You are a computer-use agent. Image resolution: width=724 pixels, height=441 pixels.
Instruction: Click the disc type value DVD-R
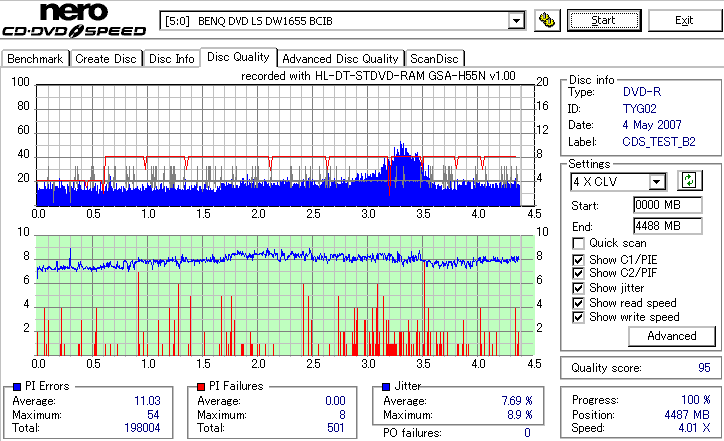pos(642,92)
